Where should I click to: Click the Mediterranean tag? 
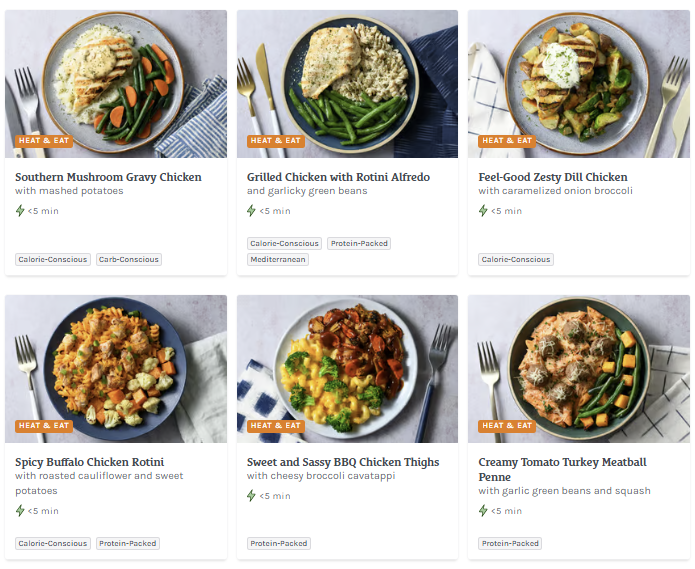[x=278, y=259]
